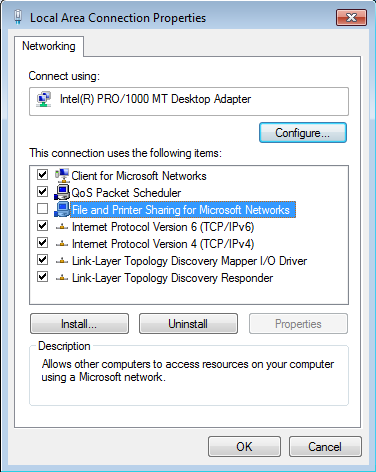Click the TCP/IPv6 protocol icon
The height and width of the screenshot is (472, 376).
pos(62,227)
